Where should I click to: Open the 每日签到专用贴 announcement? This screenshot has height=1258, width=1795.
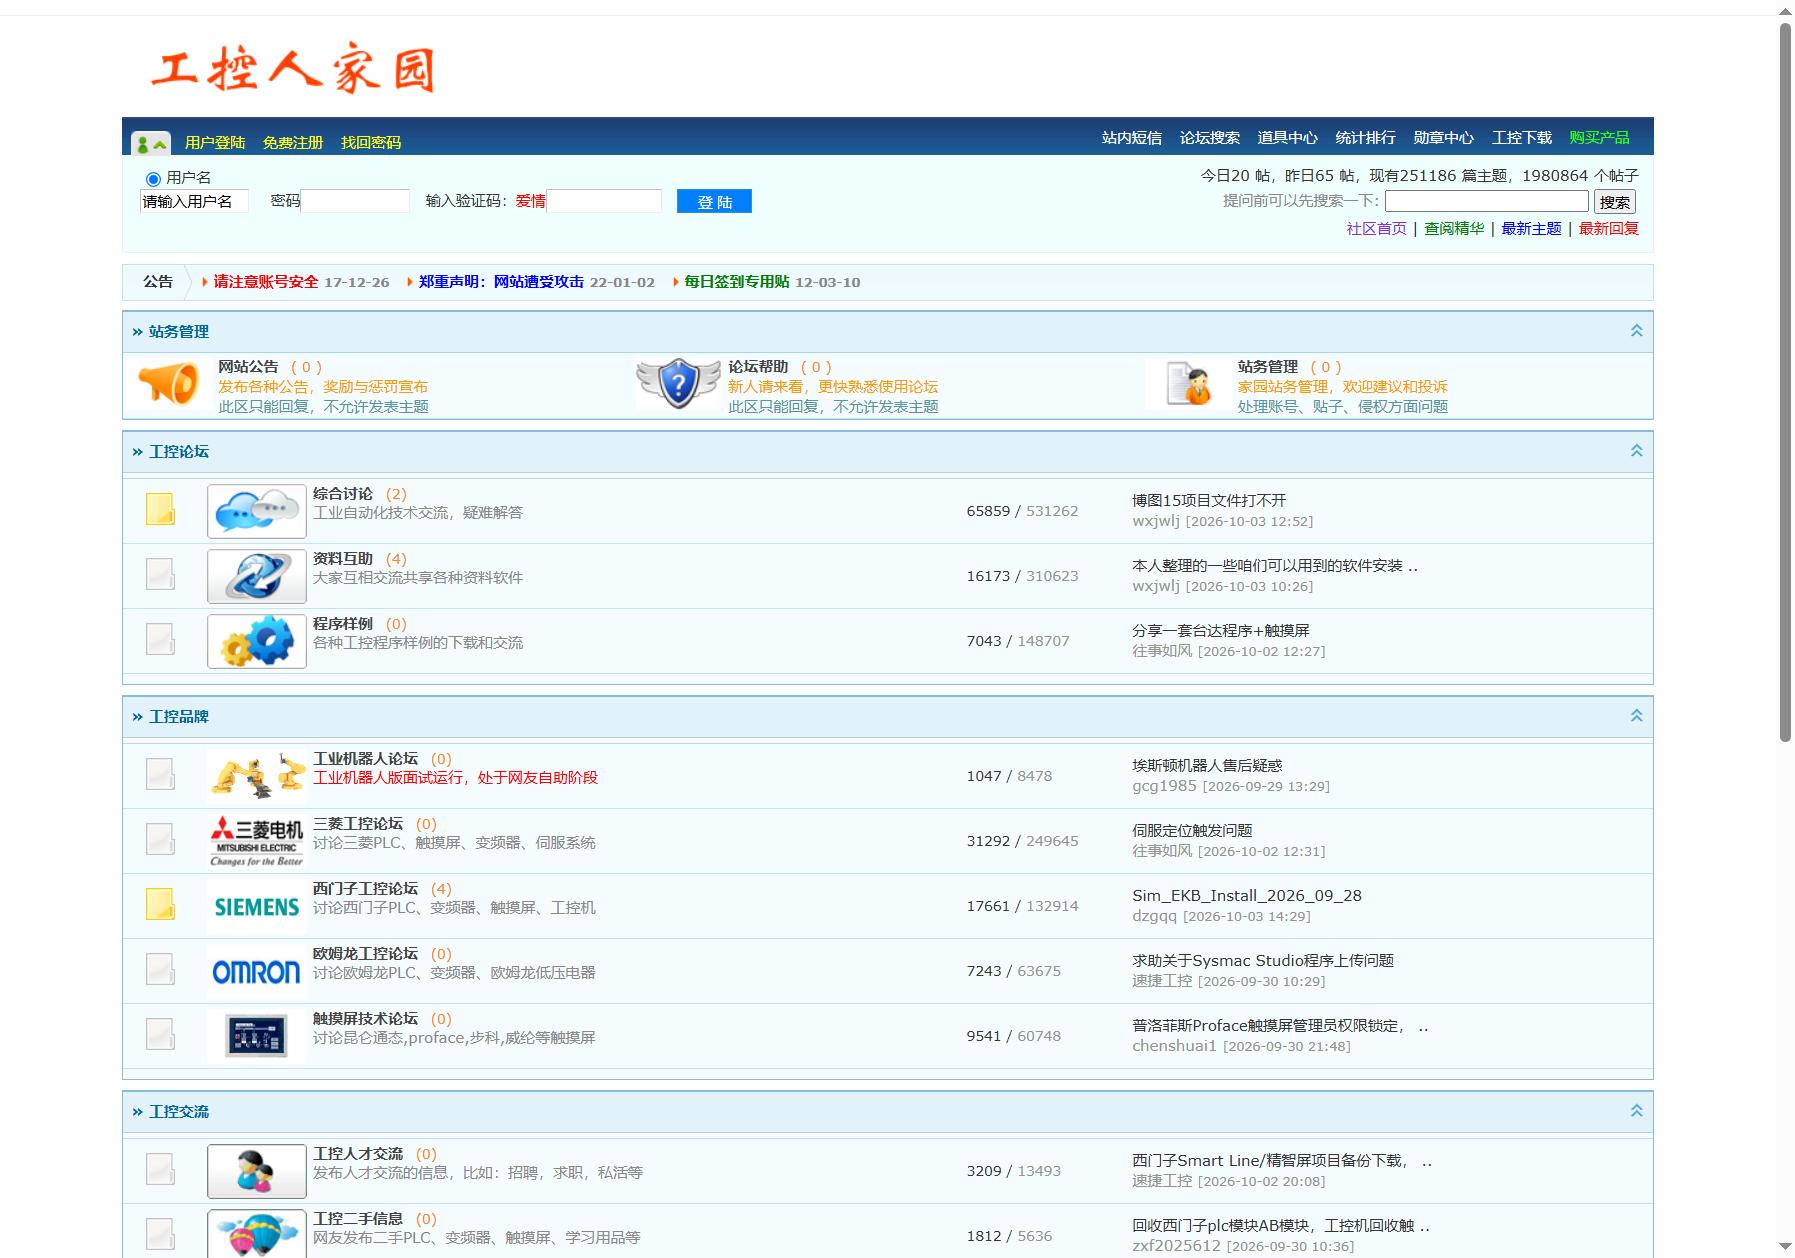[x=737, y=282]
